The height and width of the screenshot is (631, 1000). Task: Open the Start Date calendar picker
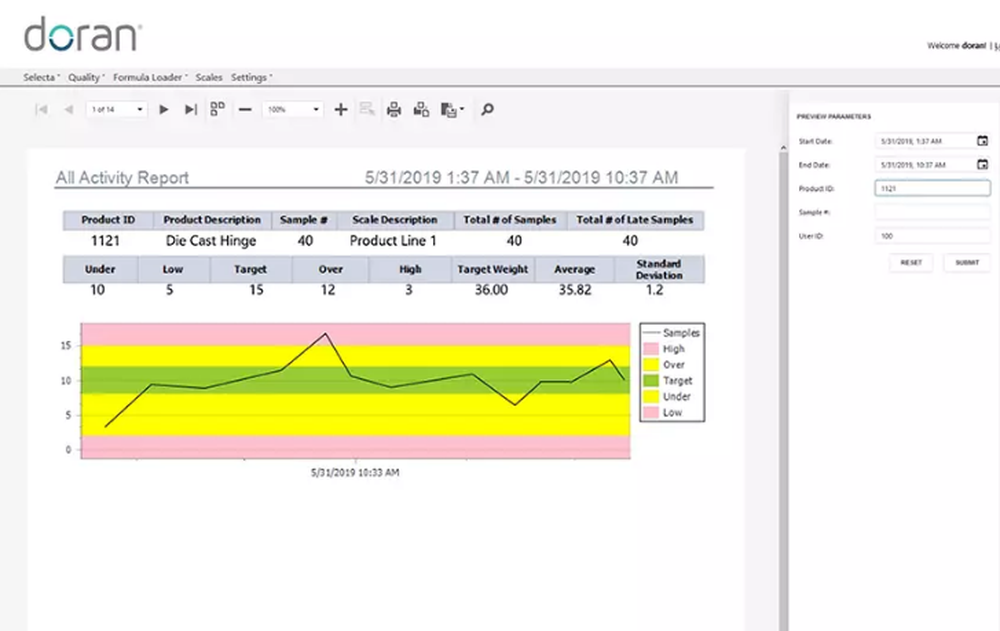982,141
